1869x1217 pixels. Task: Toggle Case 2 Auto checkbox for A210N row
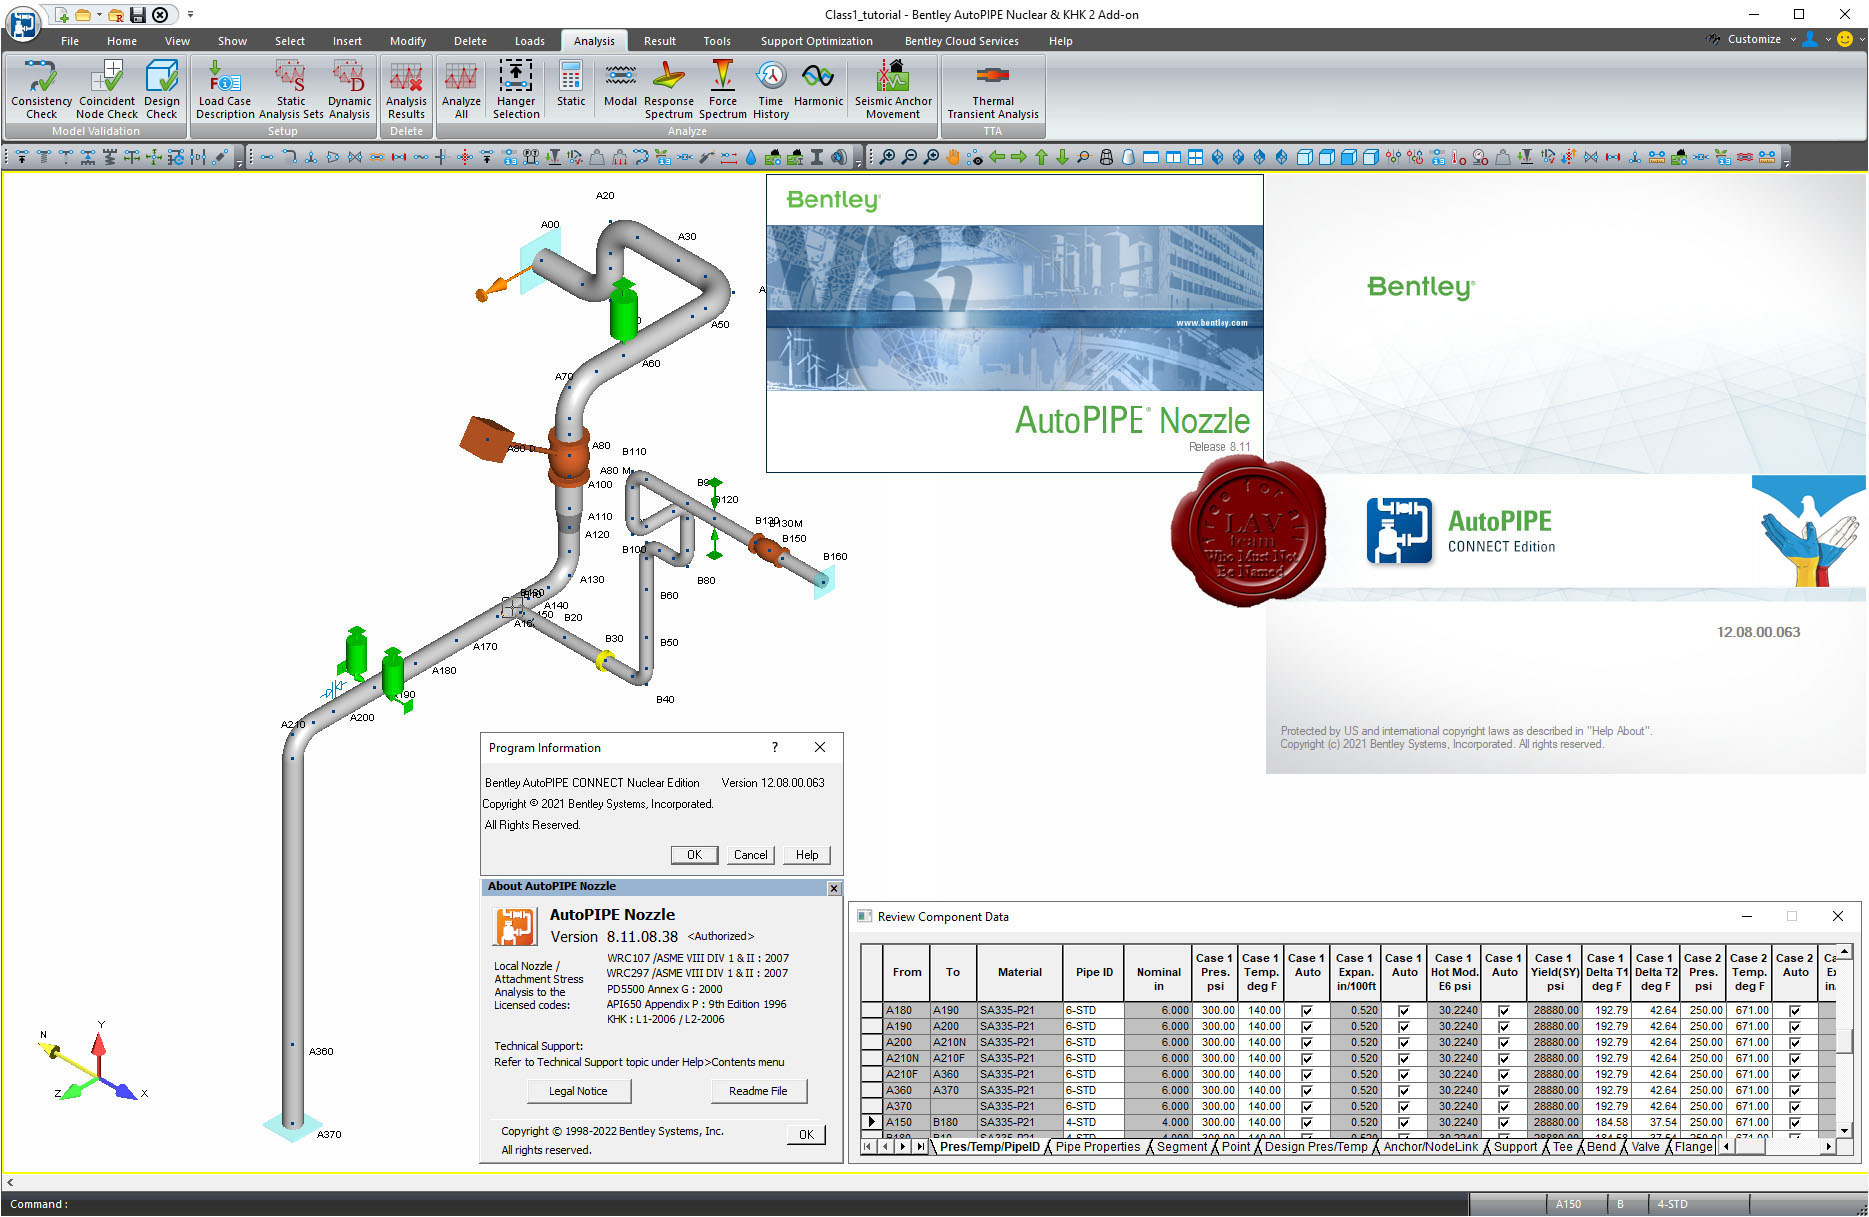pyautogui.click(x=1795, y=1059)
